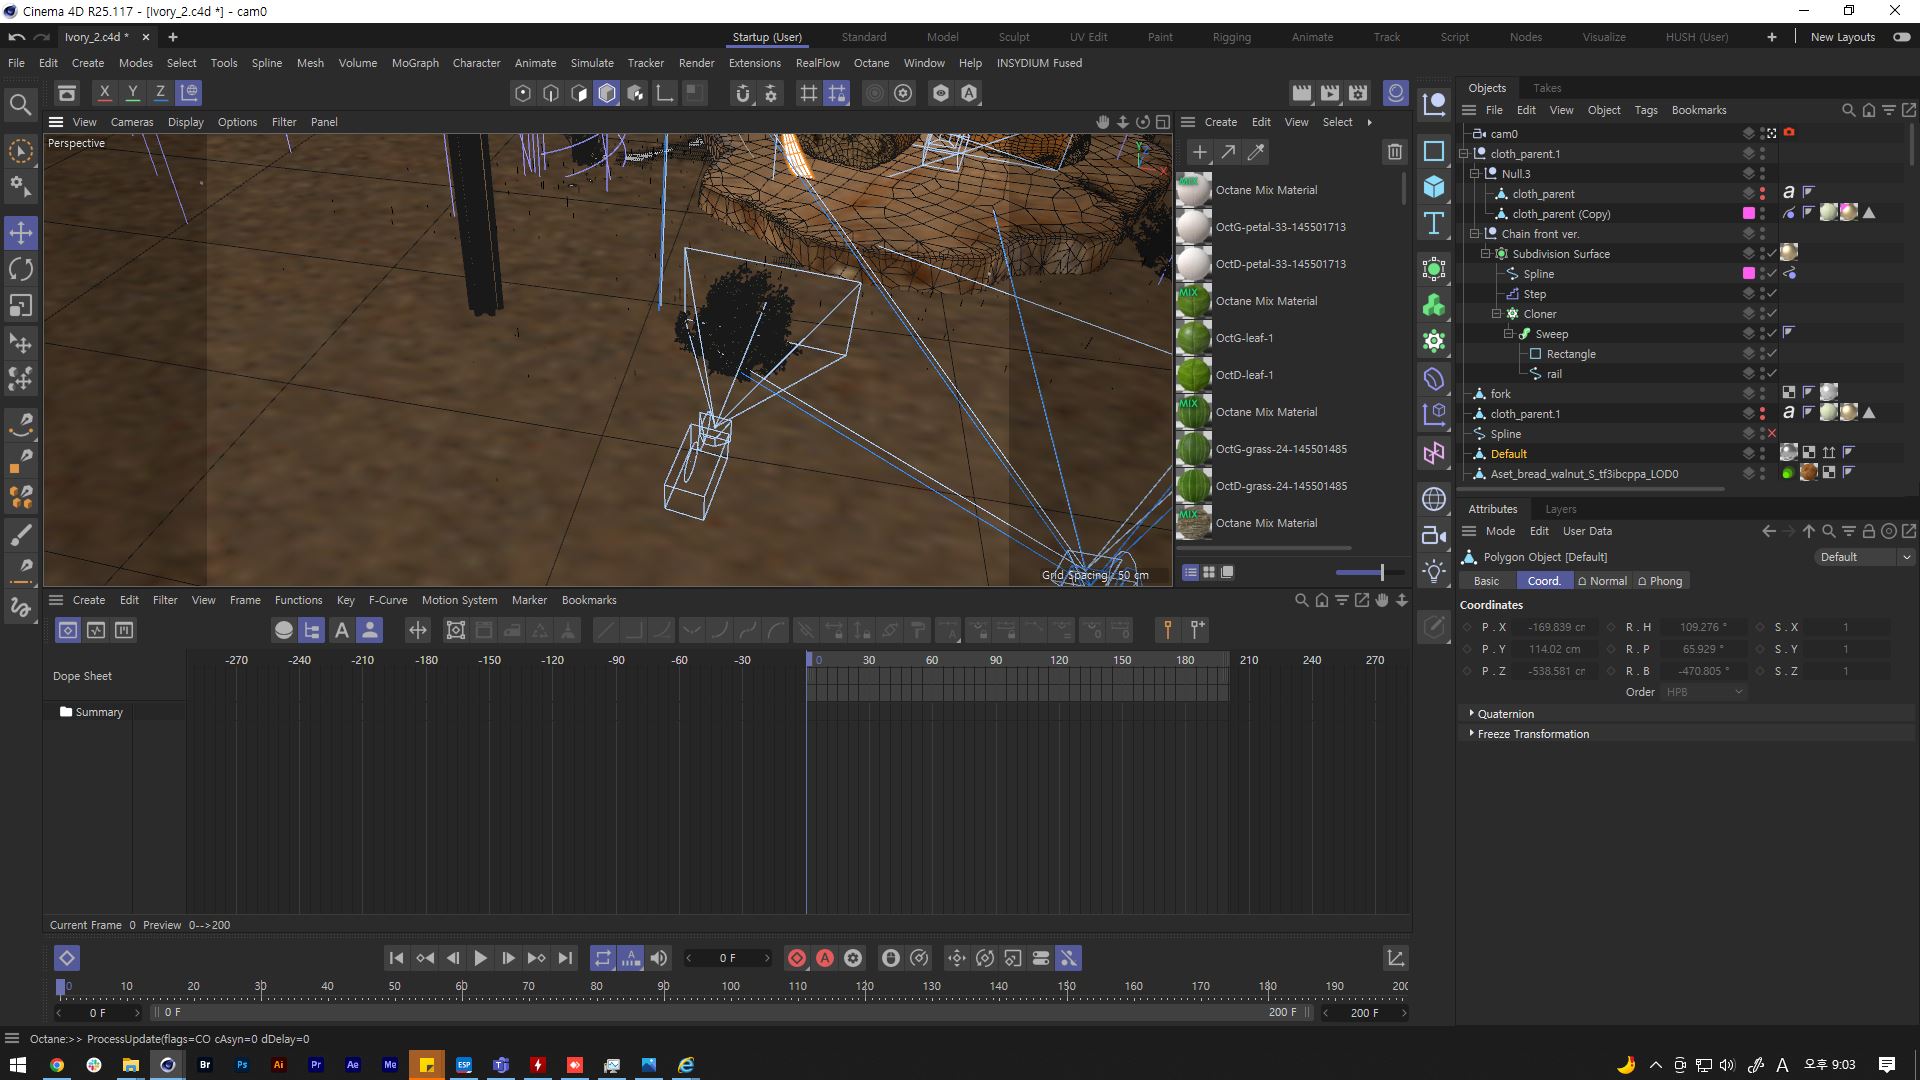Click the Camera icon in right palette
The width and height of the screenshot is (1920, 1080).
[1434, 535]
